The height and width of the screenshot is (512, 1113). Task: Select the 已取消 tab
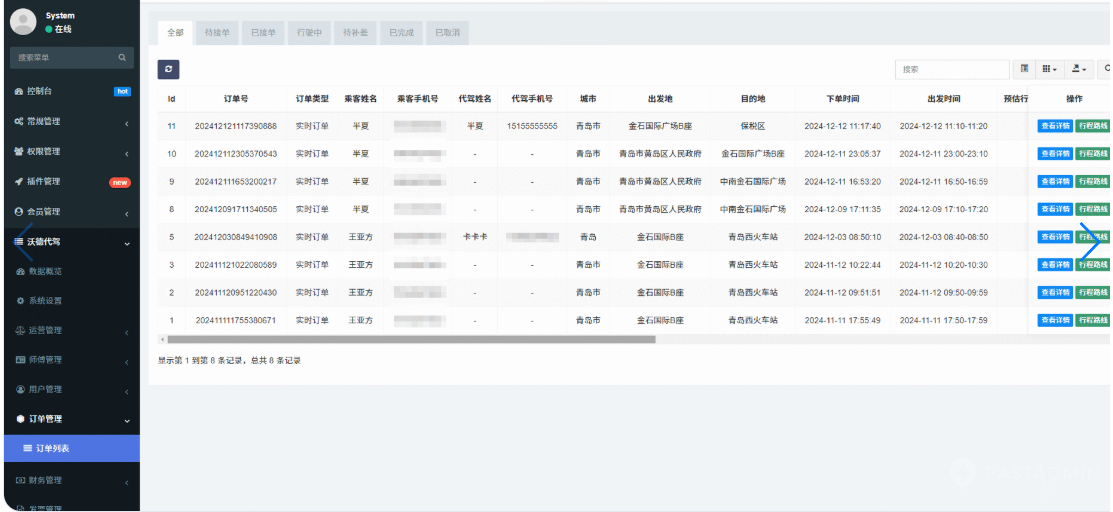coord(447,33)
